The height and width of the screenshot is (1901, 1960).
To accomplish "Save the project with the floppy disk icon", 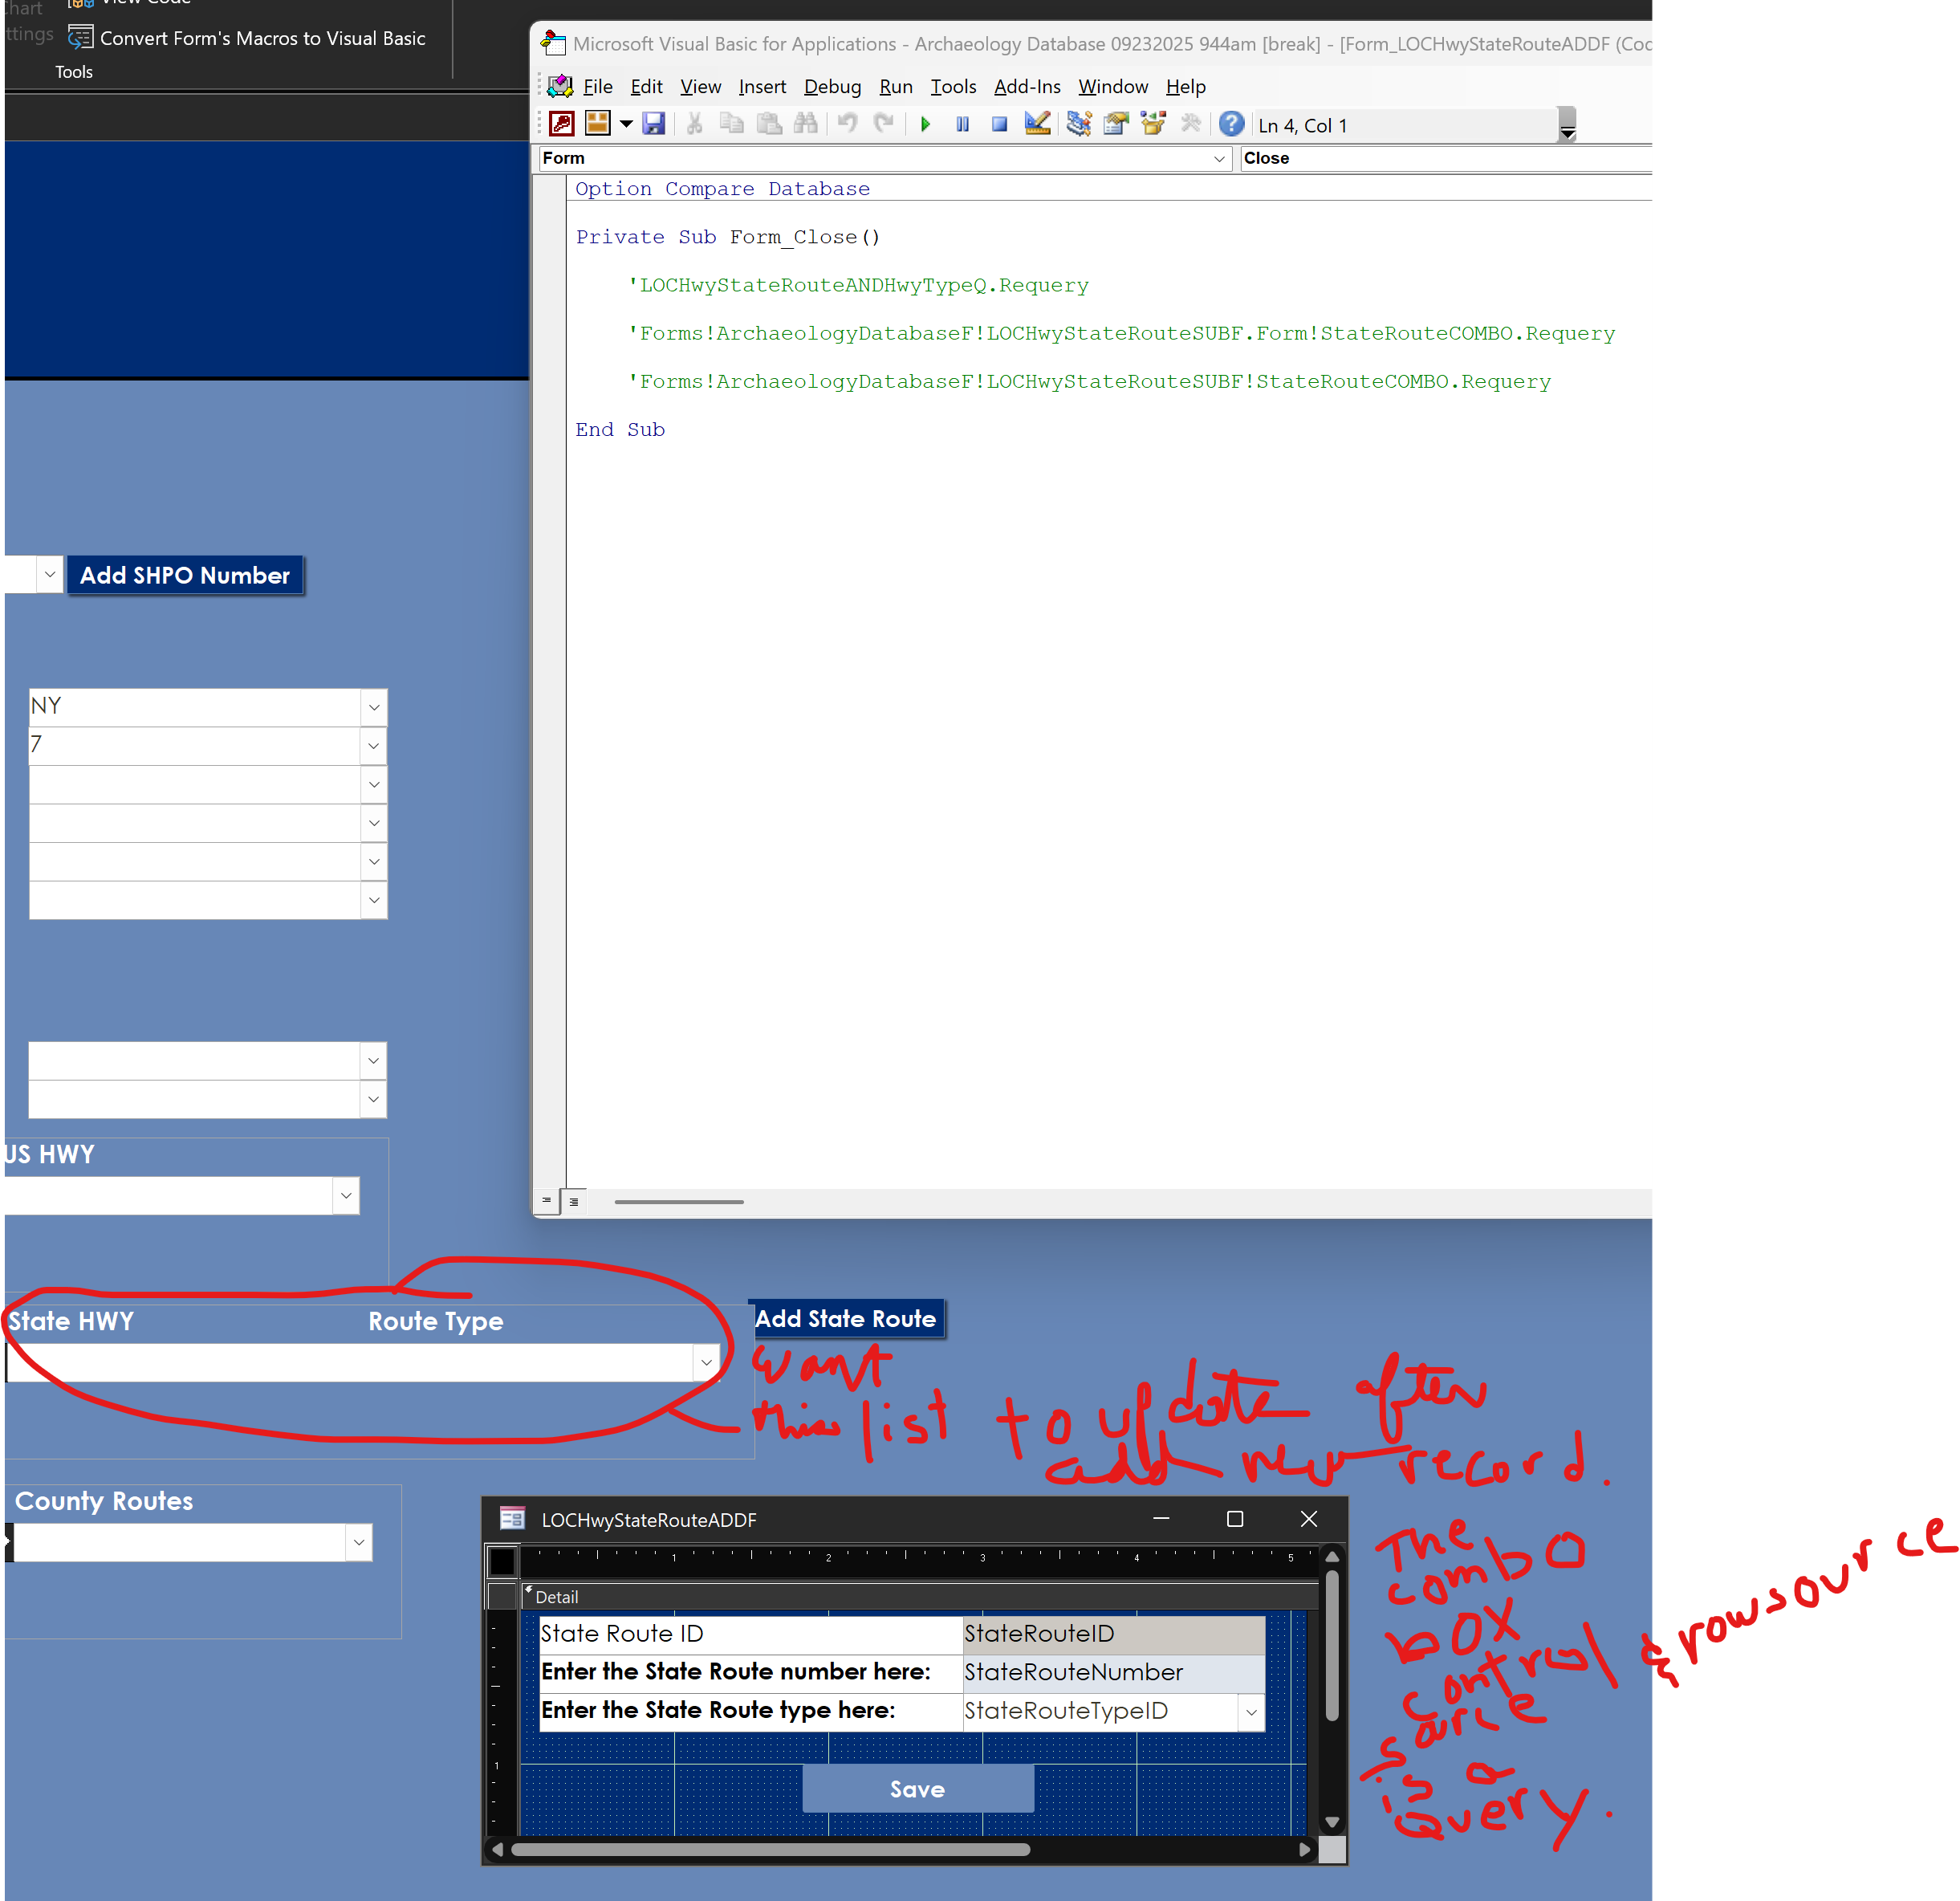I will [654, 123].
